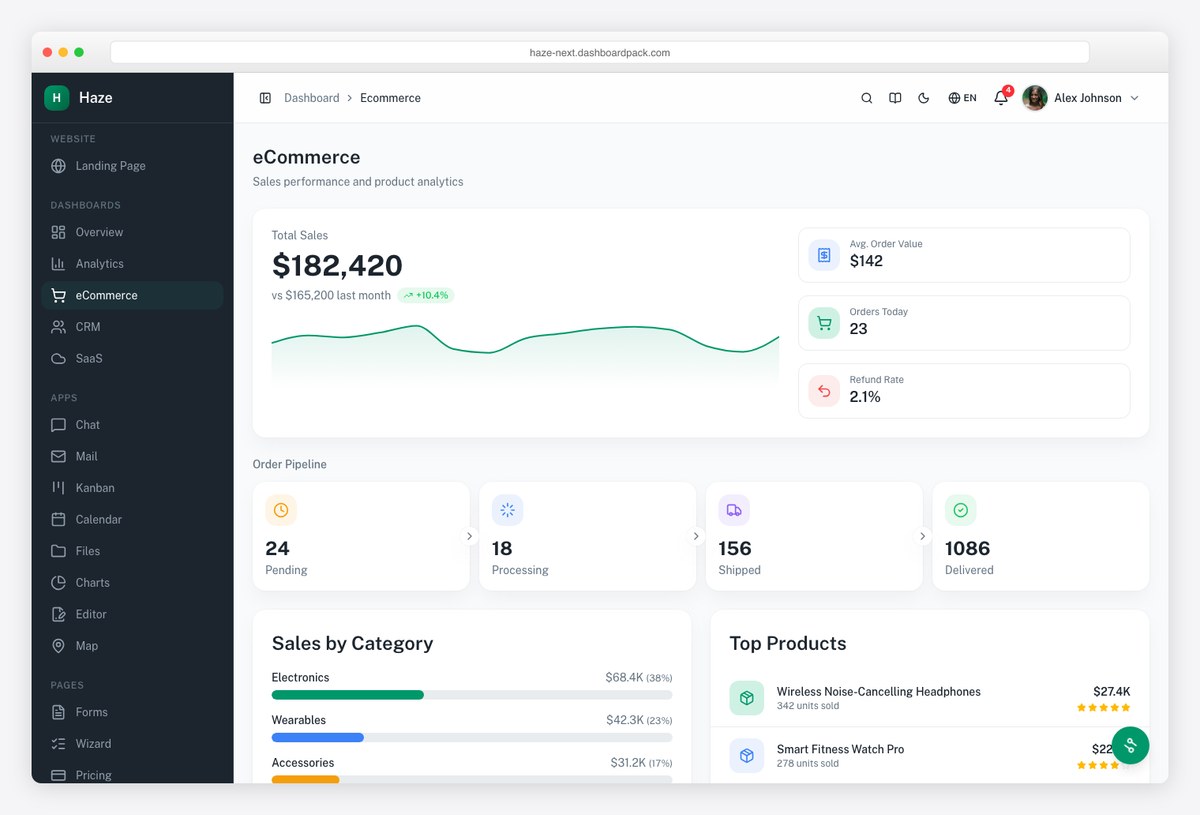Click the Total Sales line chart
This screenshot has height=815, width=1200.
coord(525,352)
